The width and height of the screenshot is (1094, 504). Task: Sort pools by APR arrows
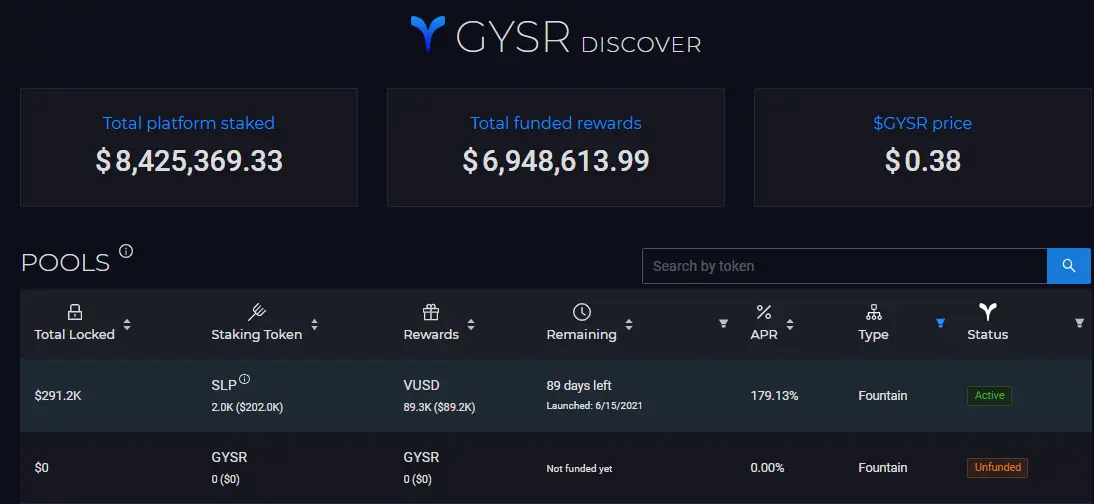click(x=790, y=325)
